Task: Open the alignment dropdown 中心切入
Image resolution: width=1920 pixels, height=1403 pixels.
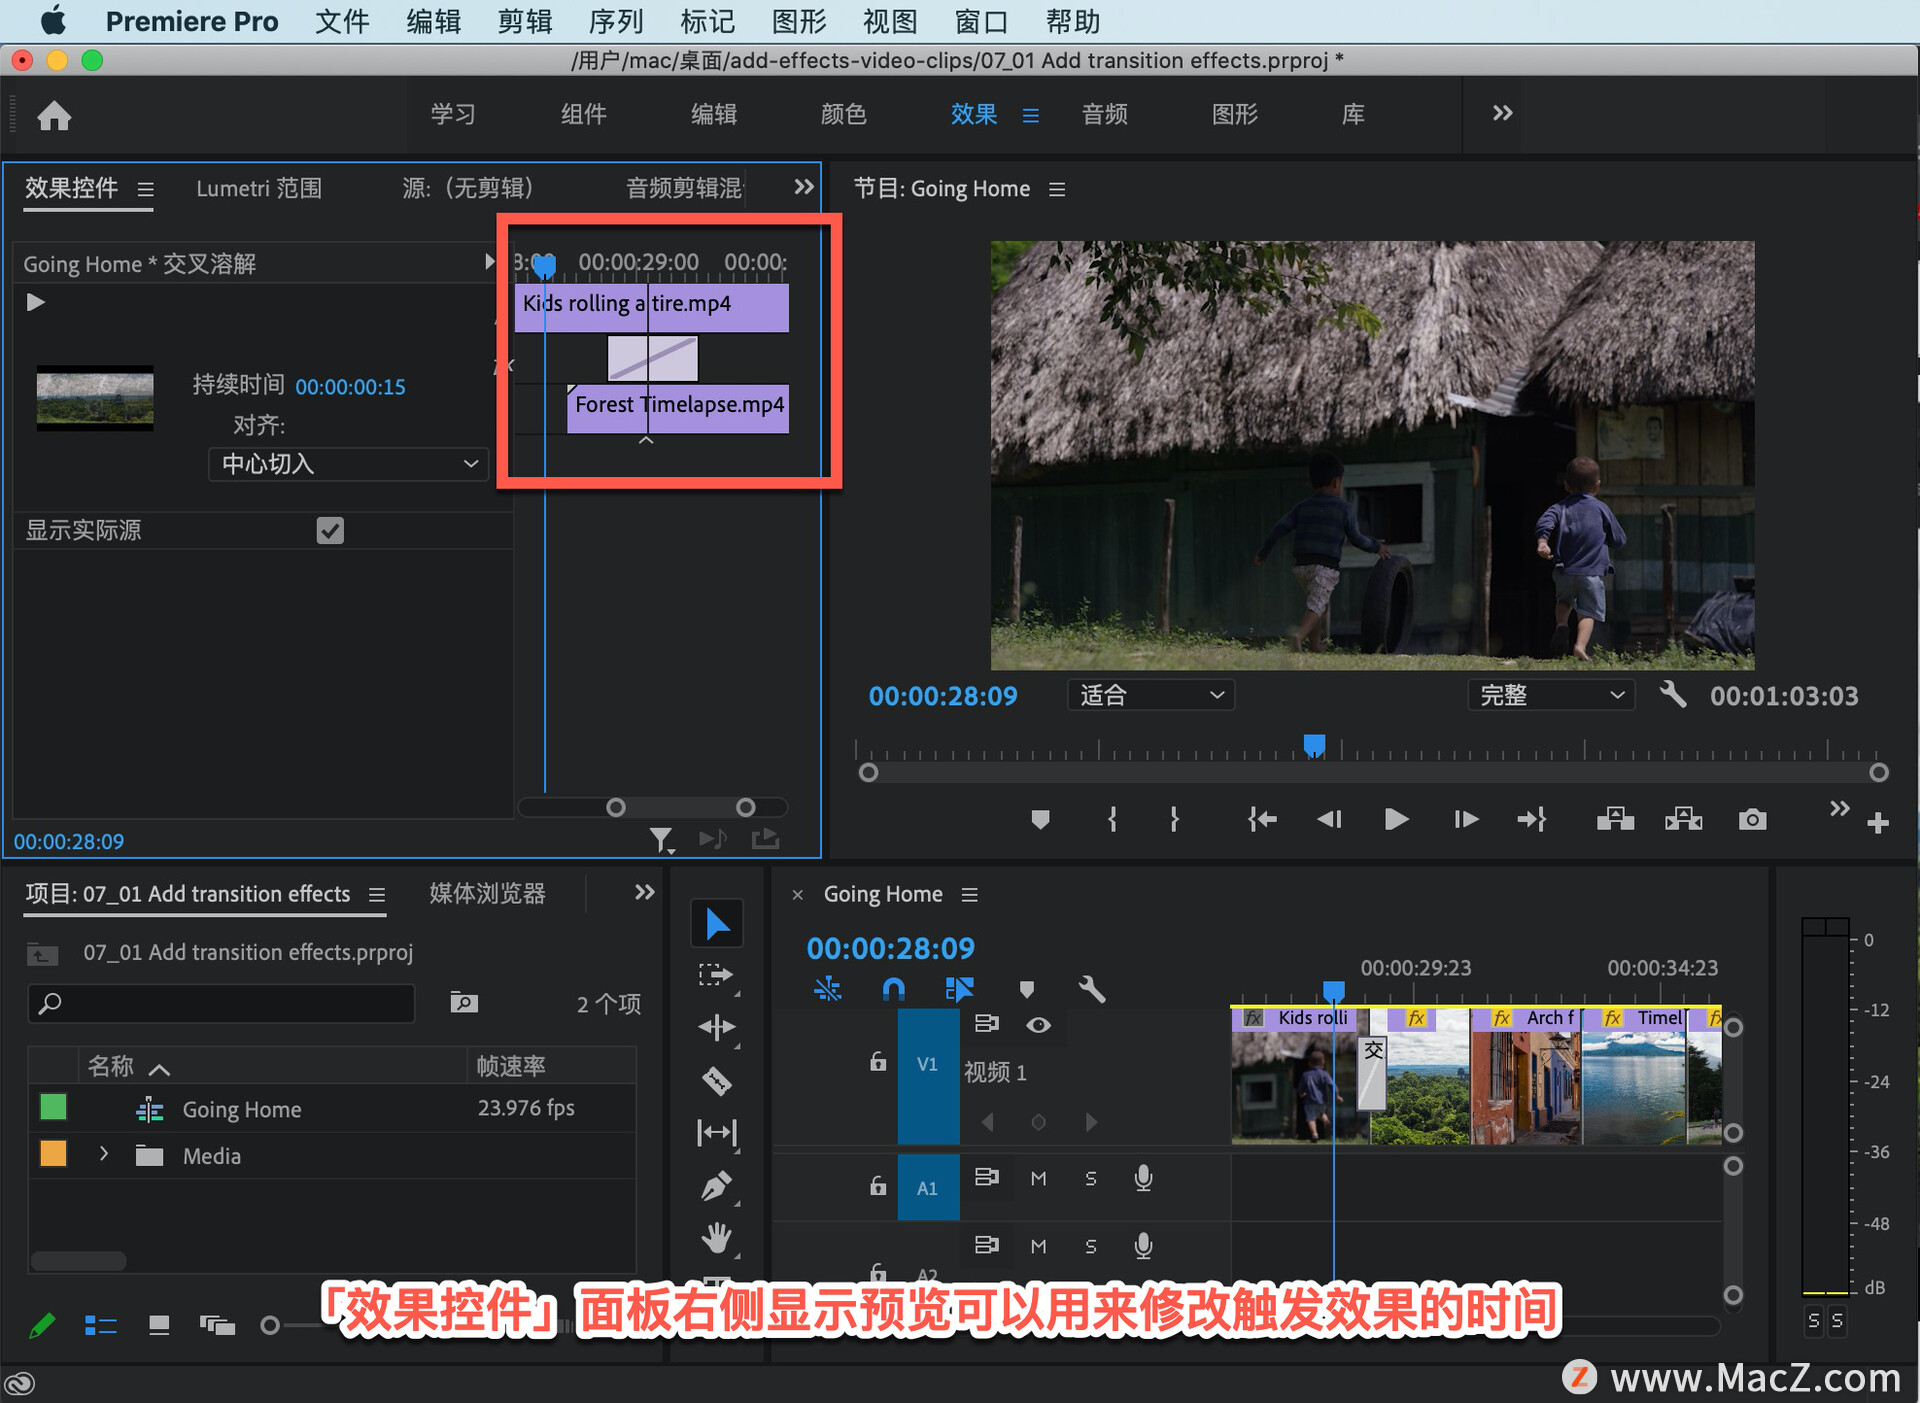Action: [x=348, y=464]
